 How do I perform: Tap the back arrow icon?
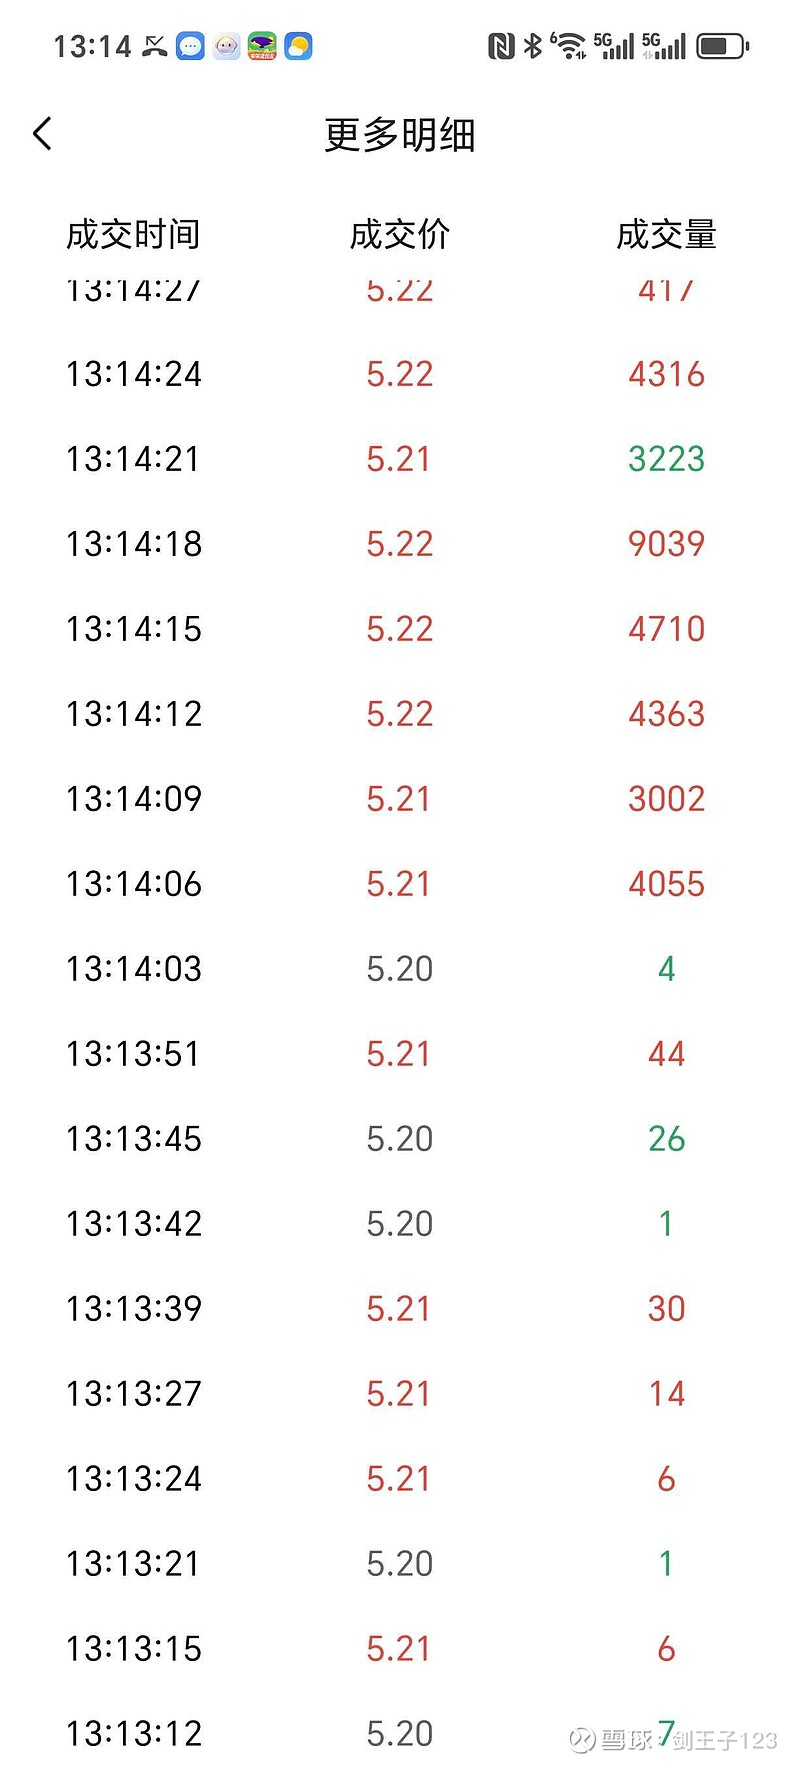42,133
